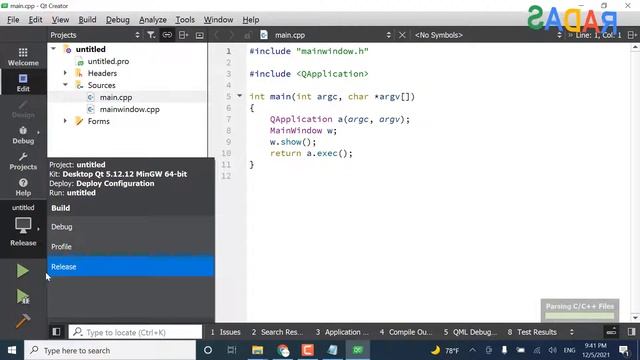Expand the Forms folder
This screenshot has width=640, height=360.
click(65, 121)
